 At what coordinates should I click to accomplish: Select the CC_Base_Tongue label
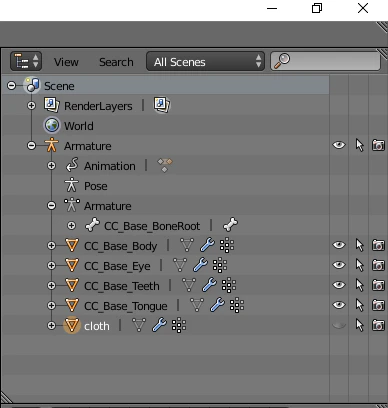click(126, 306)
